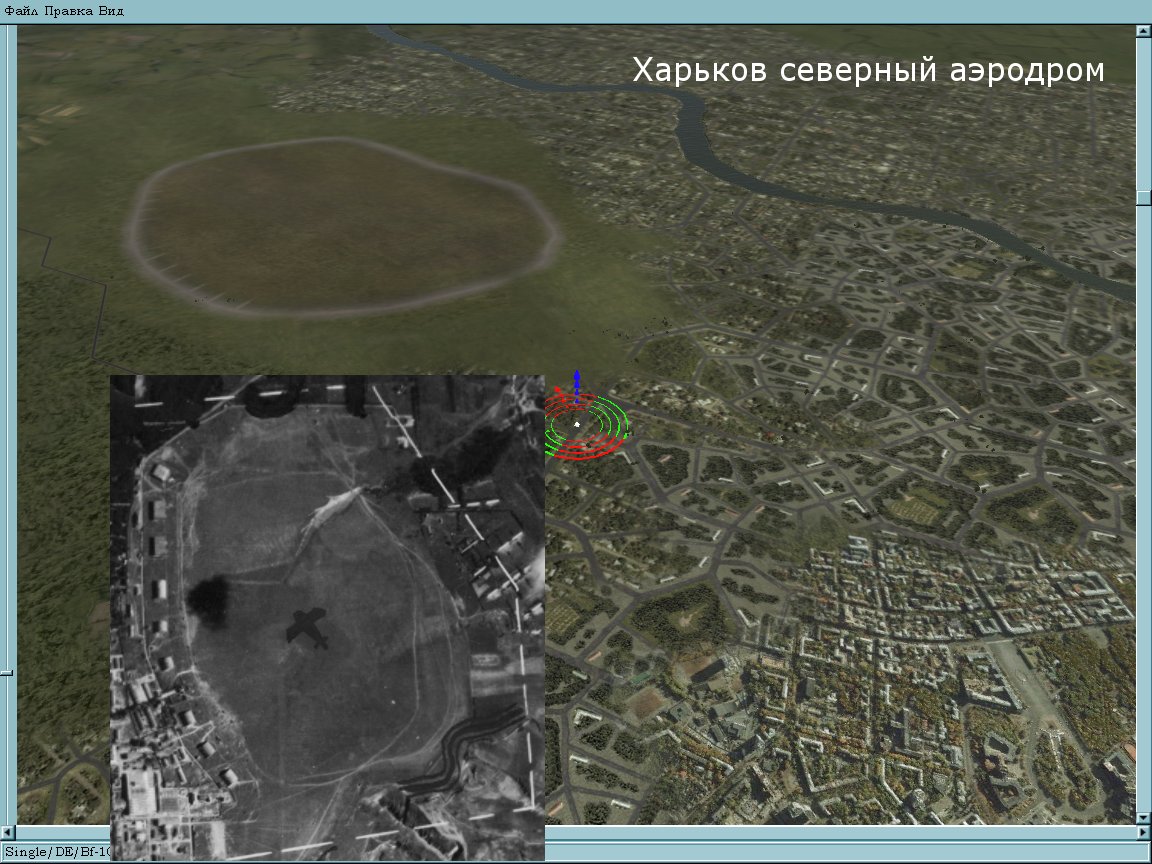Click the black-and-white aerial photo overlay
The width and height of the screenshot is (1152, 864).
click(327, 617)
